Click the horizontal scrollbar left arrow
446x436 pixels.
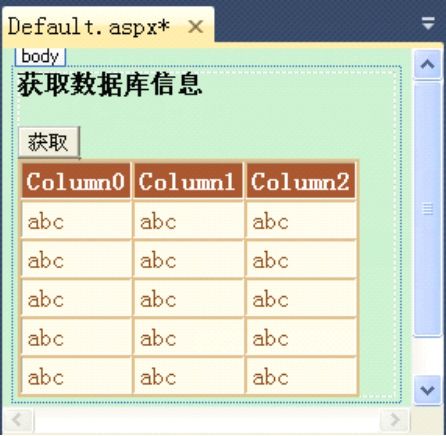click(18, 420)
